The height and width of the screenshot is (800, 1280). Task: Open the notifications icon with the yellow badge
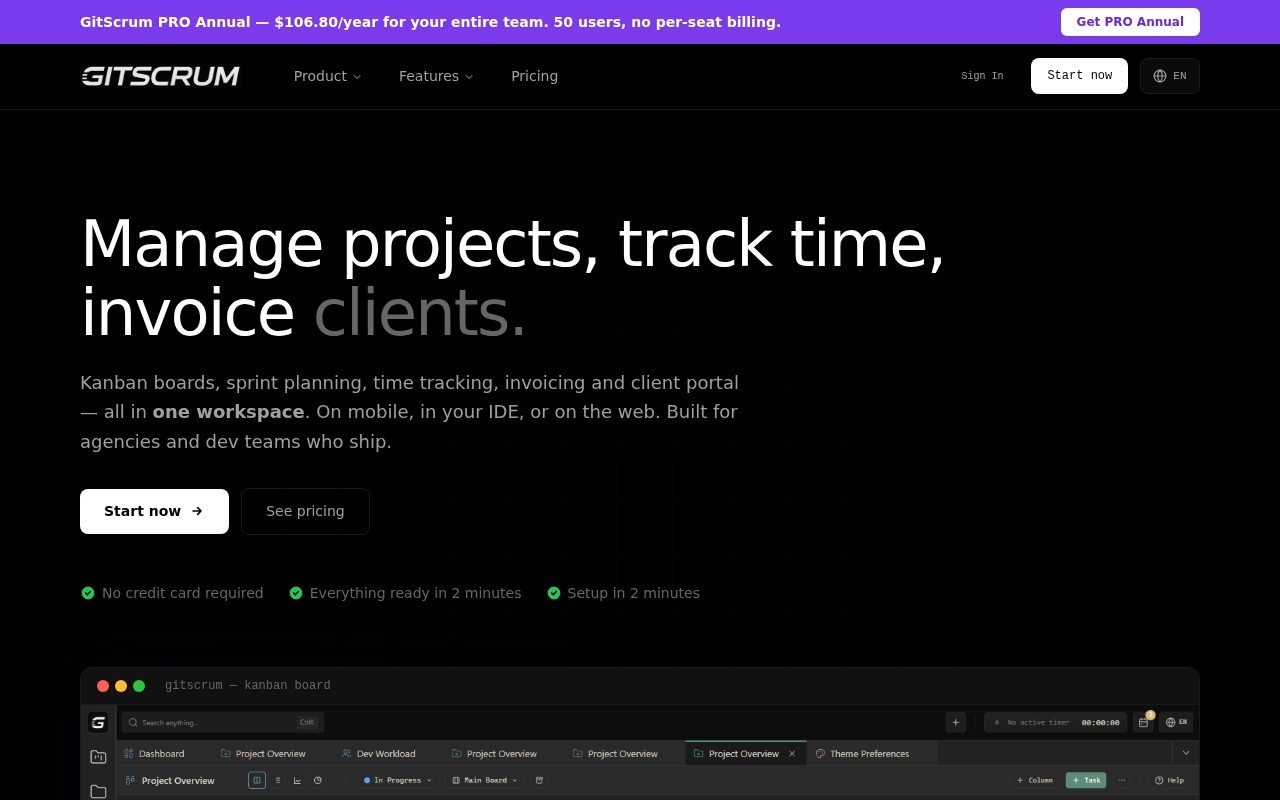[1144, 722]
